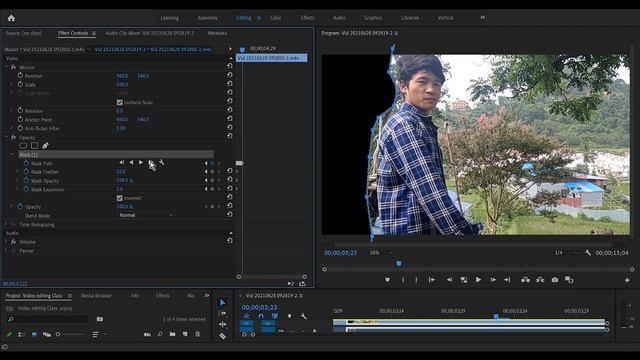
Task: Reset the Rotation parameter
Action: point(230,110)
